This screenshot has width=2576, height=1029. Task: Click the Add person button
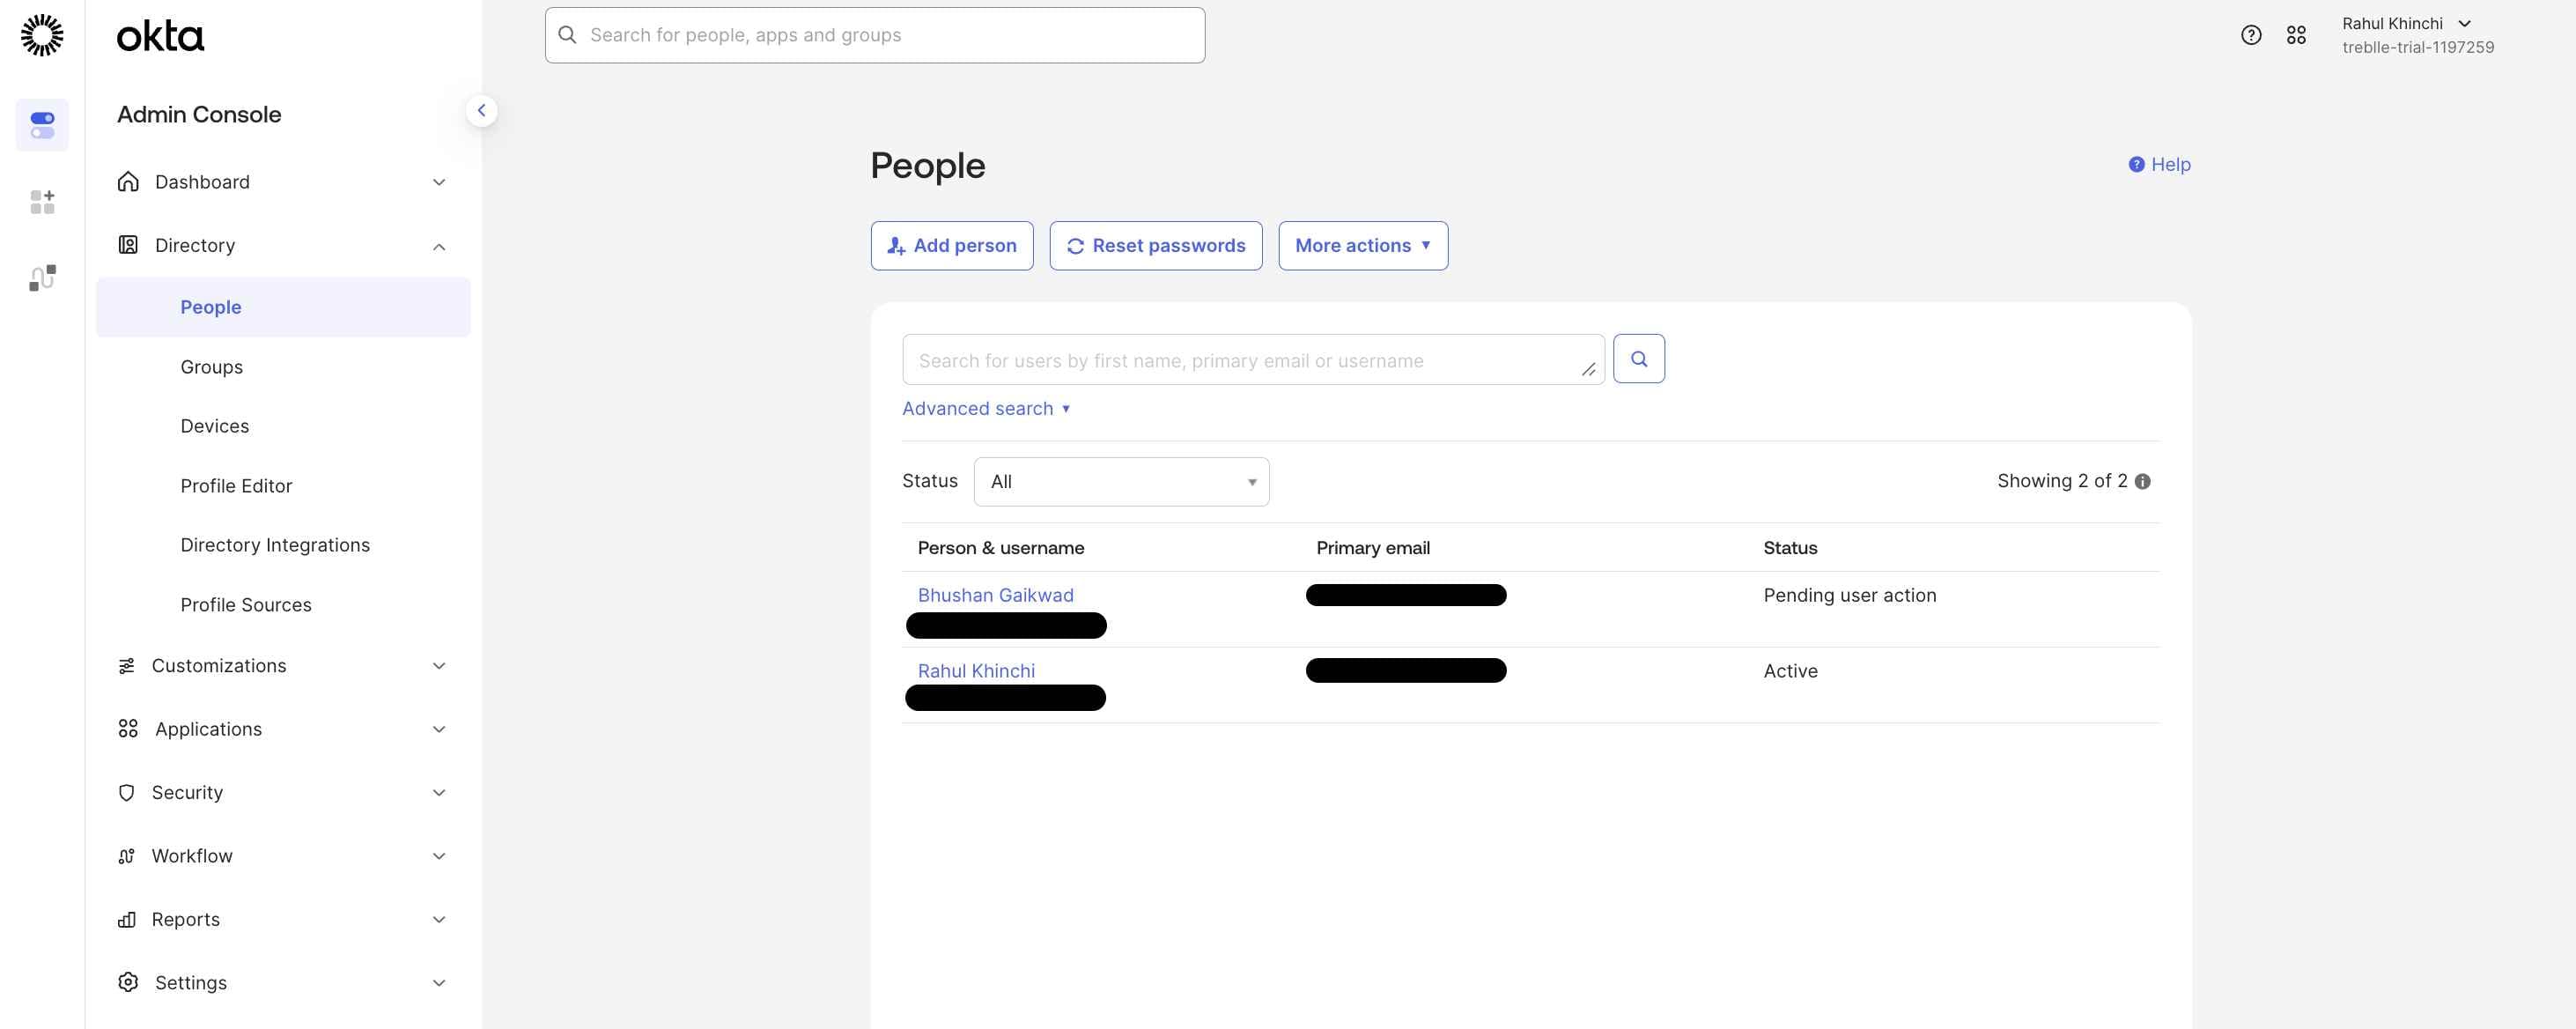[951, 246]
